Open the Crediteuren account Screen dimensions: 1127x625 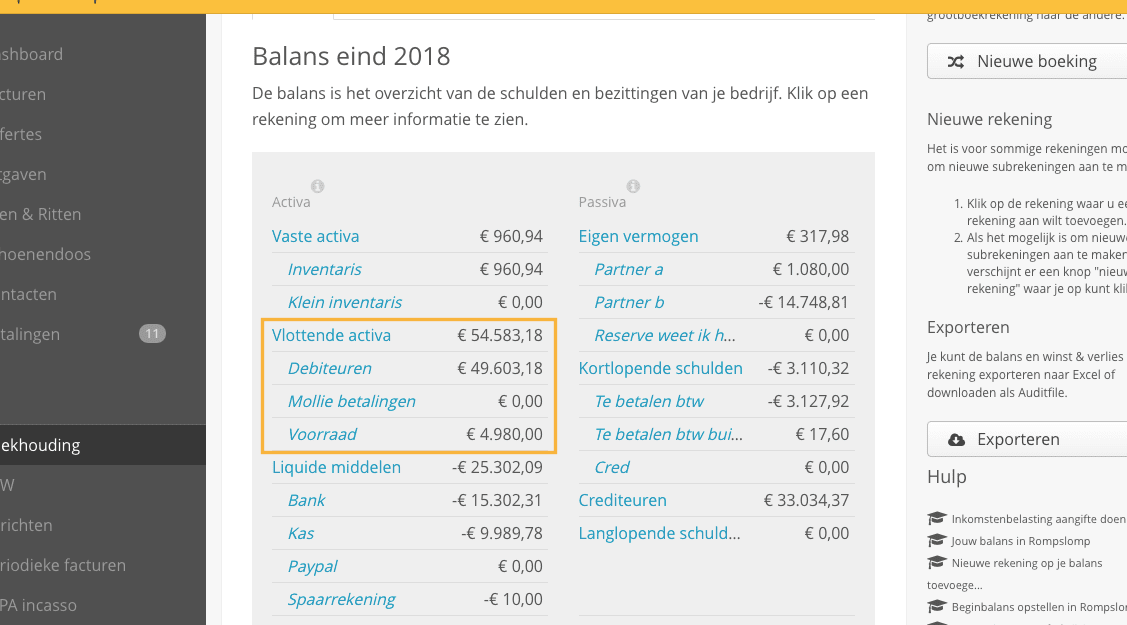click(x=622, y=501)
